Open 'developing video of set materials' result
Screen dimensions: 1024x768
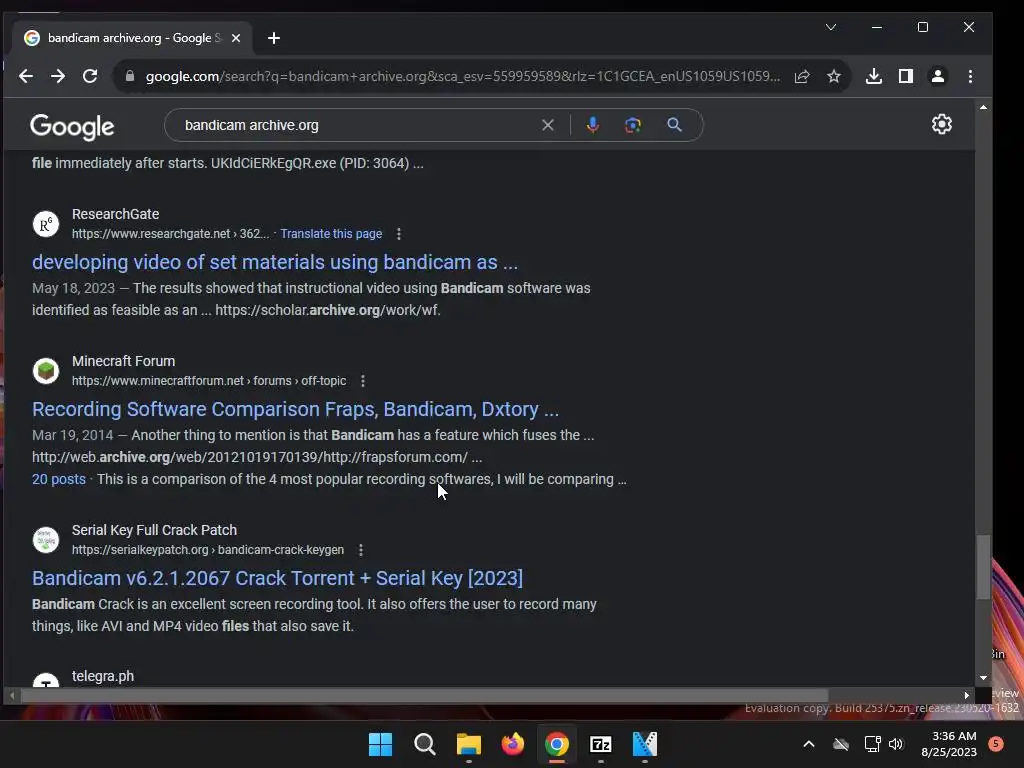275,262
